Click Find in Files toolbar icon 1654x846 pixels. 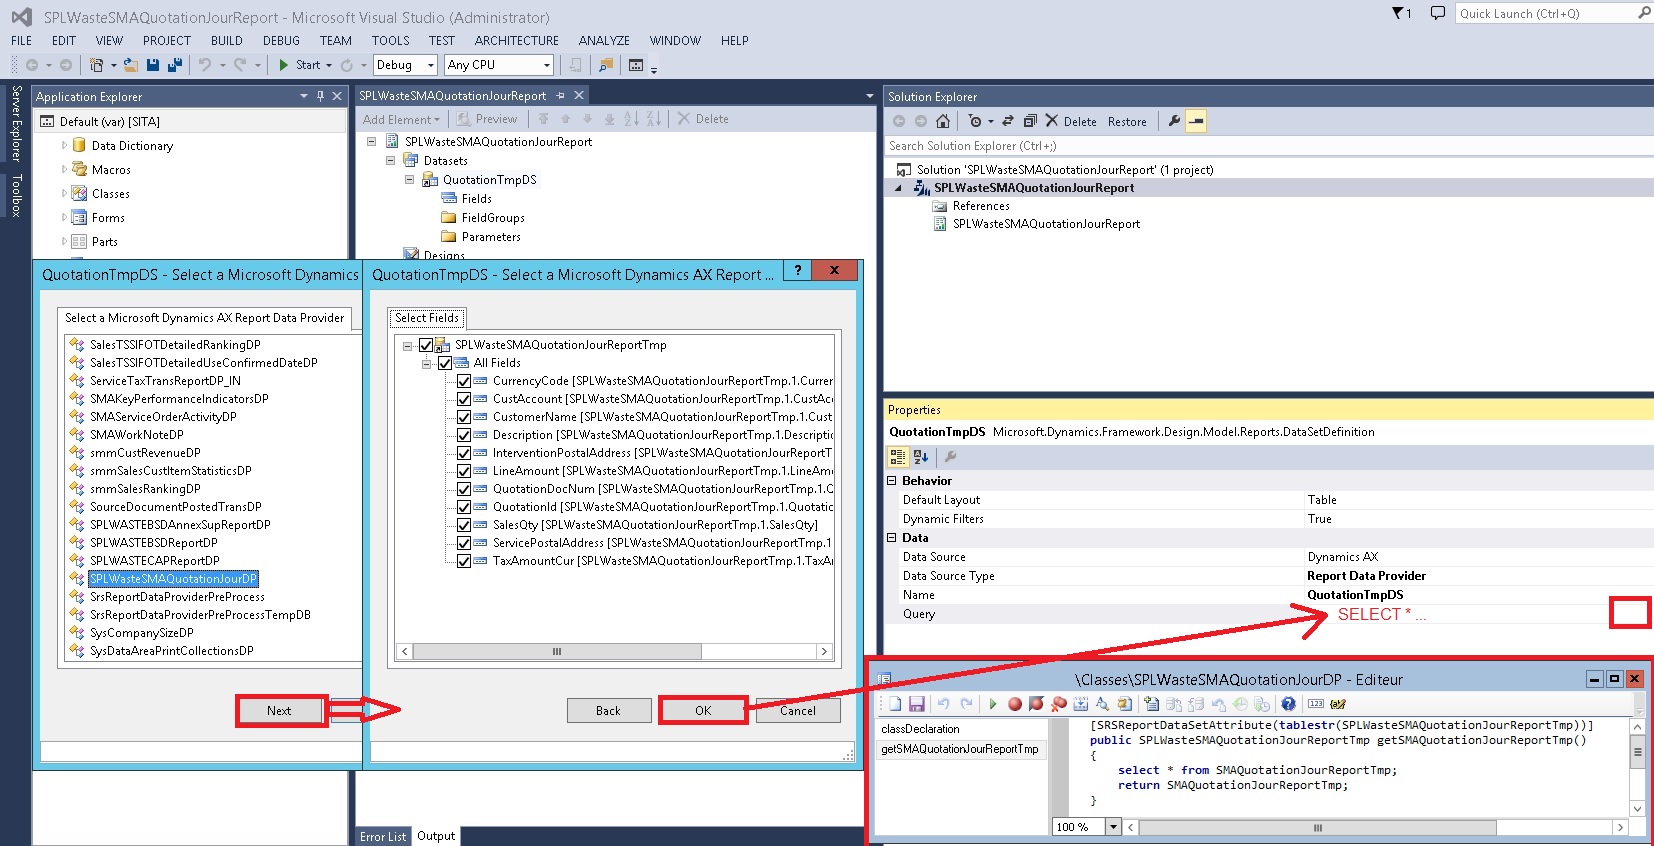(x=605, y=65)
